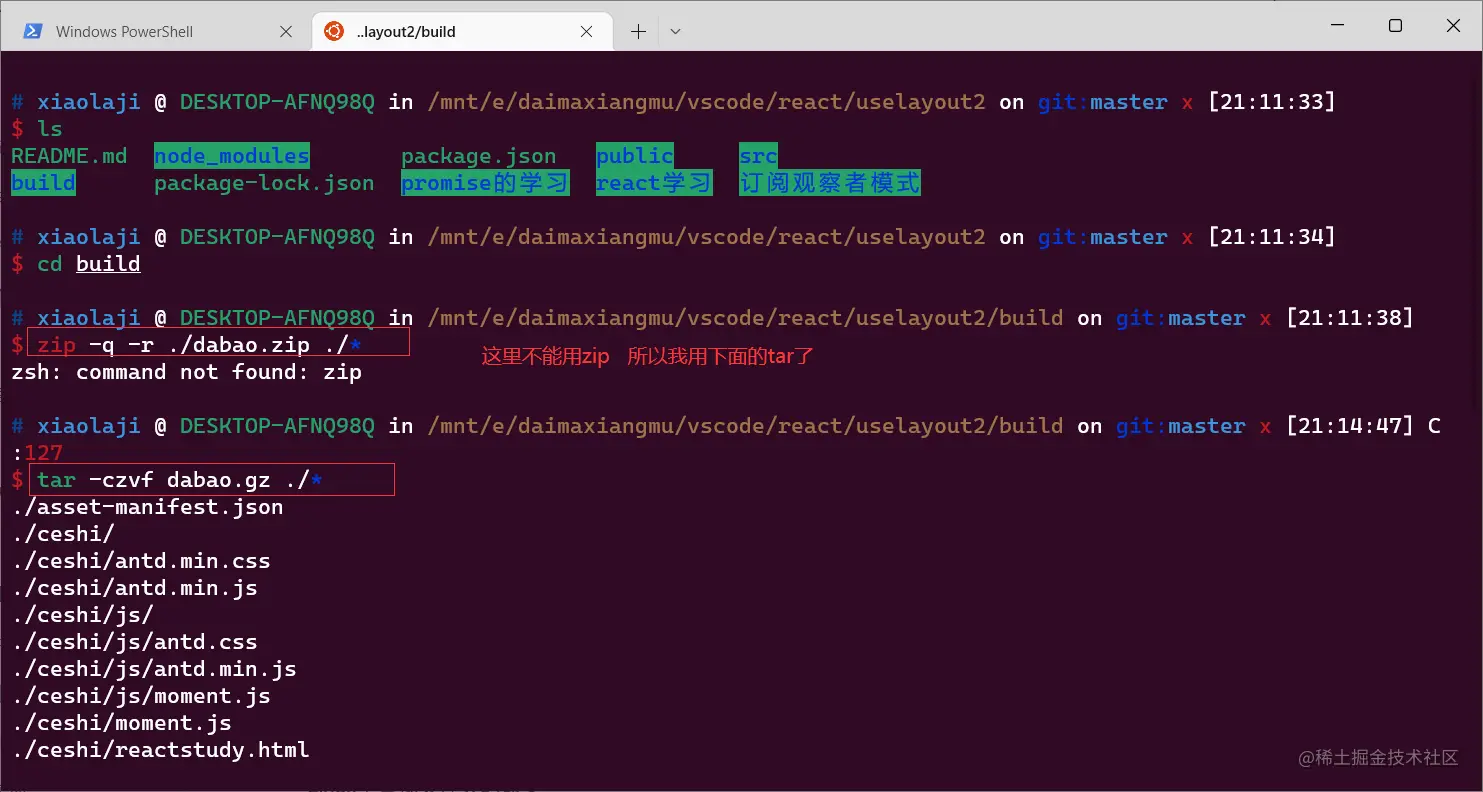
Task: Click ./ceshi/moment.js output line
Action: (x=121, y=723)
